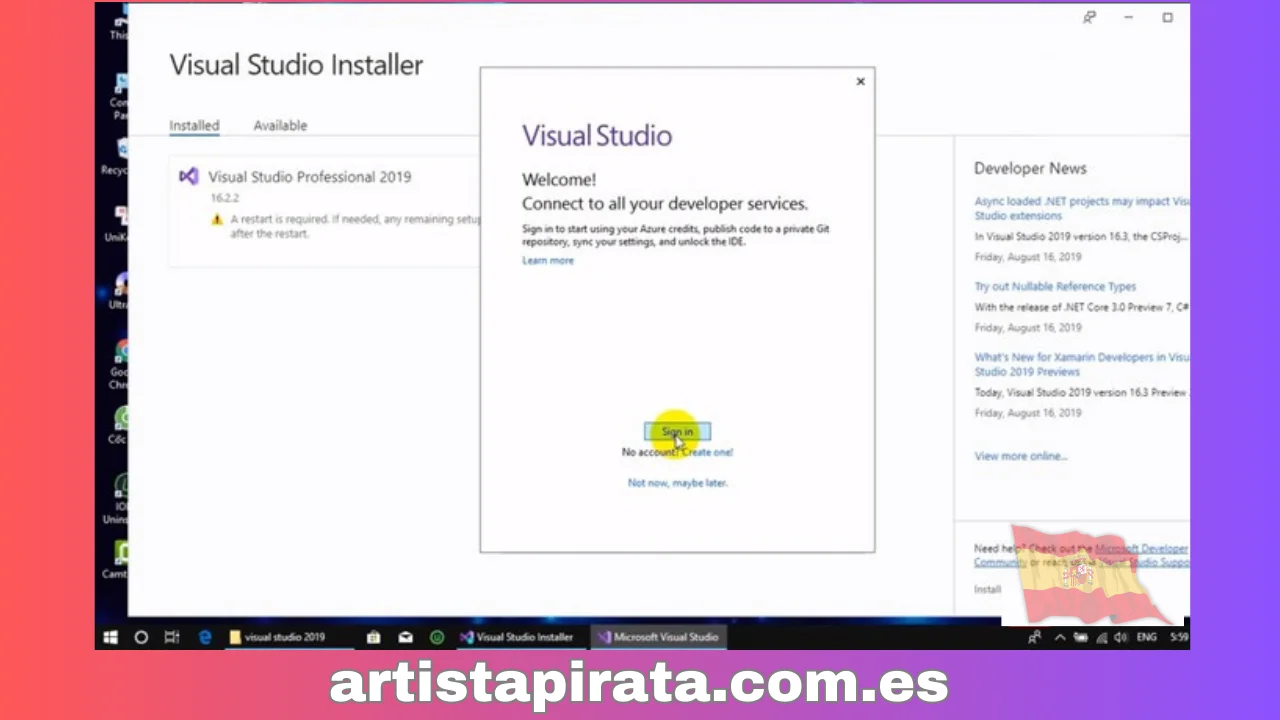Click the pin icon in the installer title bar
Viewport: 1280px width, 720px height.
point(1089,18)
